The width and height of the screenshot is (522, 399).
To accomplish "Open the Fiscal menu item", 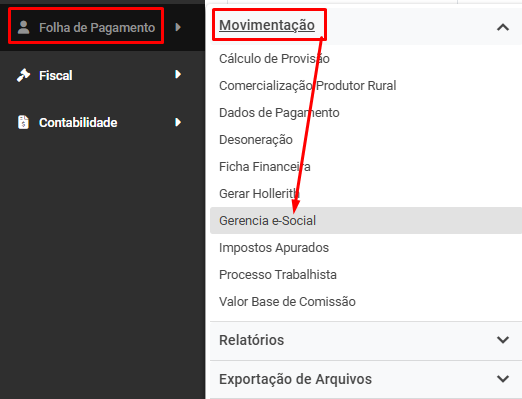I will [x=56, y=75].
